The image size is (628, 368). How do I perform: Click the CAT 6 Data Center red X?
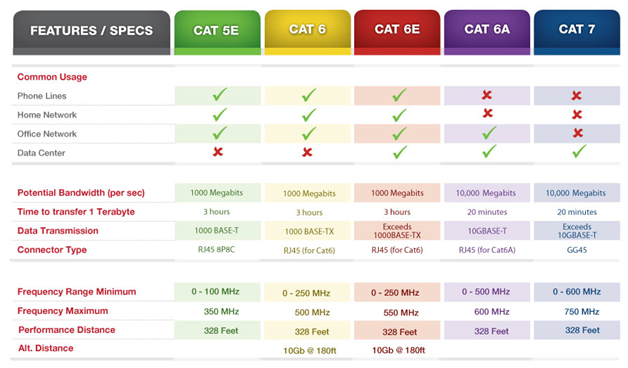pyautogui.click(x=307, y=152)
